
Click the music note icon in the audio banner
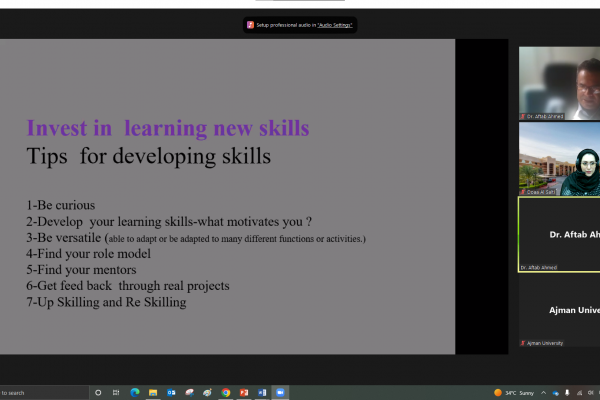pos(250,24)
